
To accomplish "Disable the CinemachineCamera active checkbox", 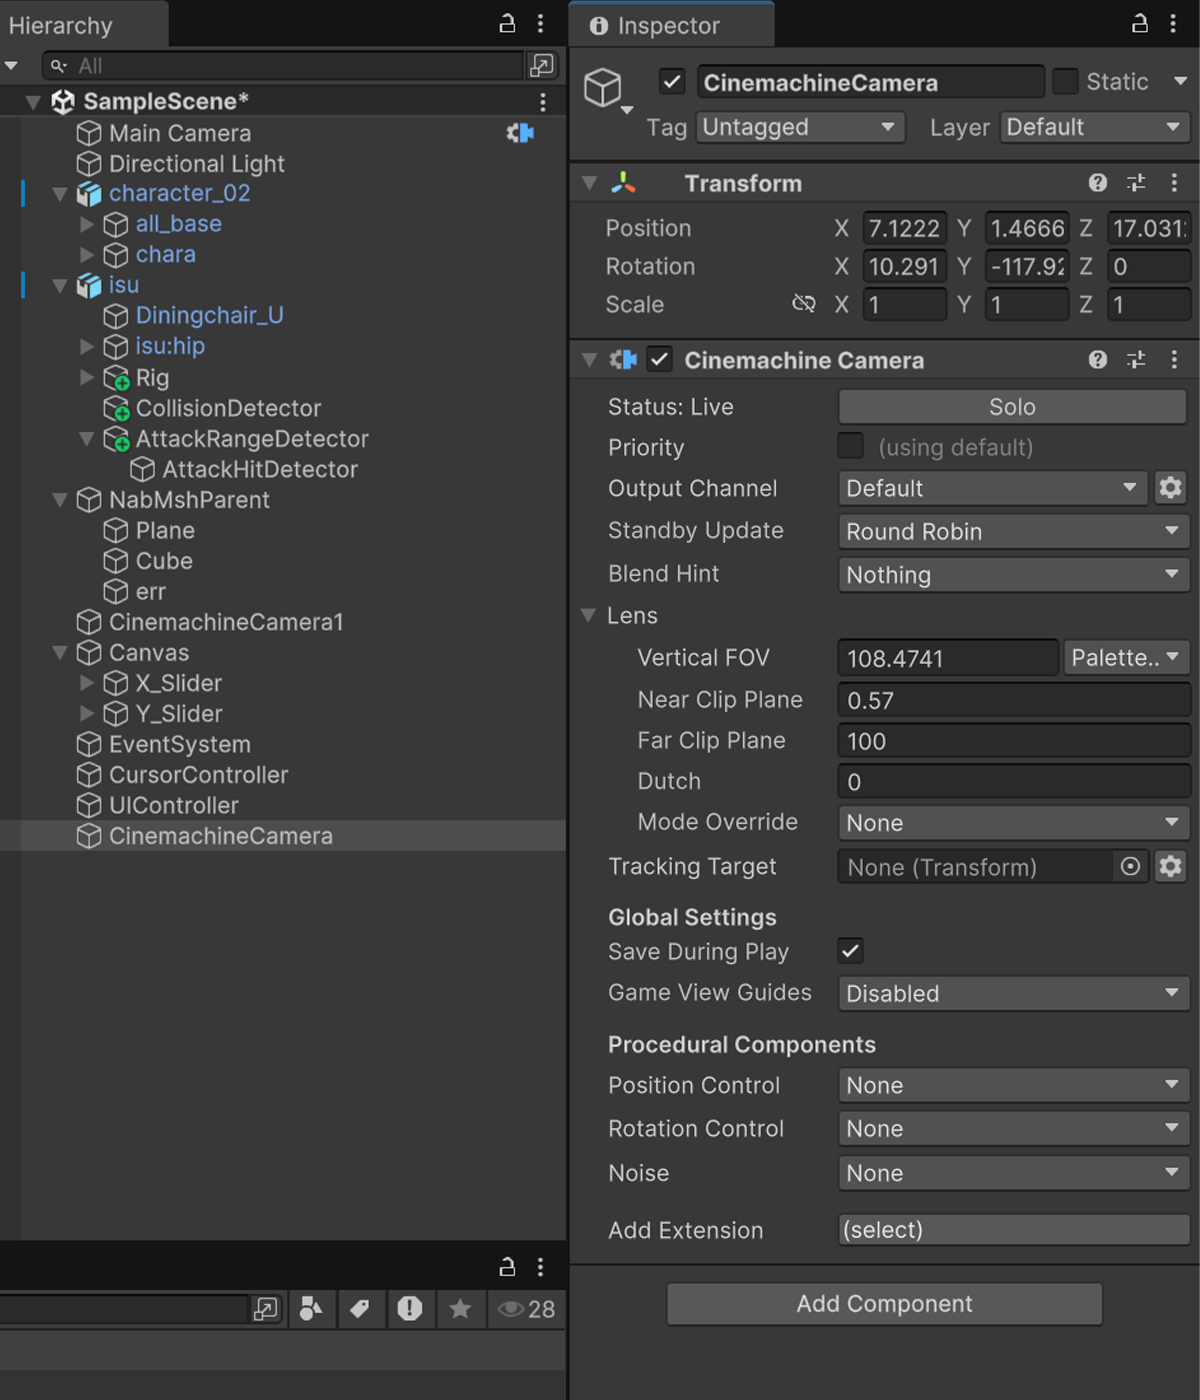I will point(670,82).
